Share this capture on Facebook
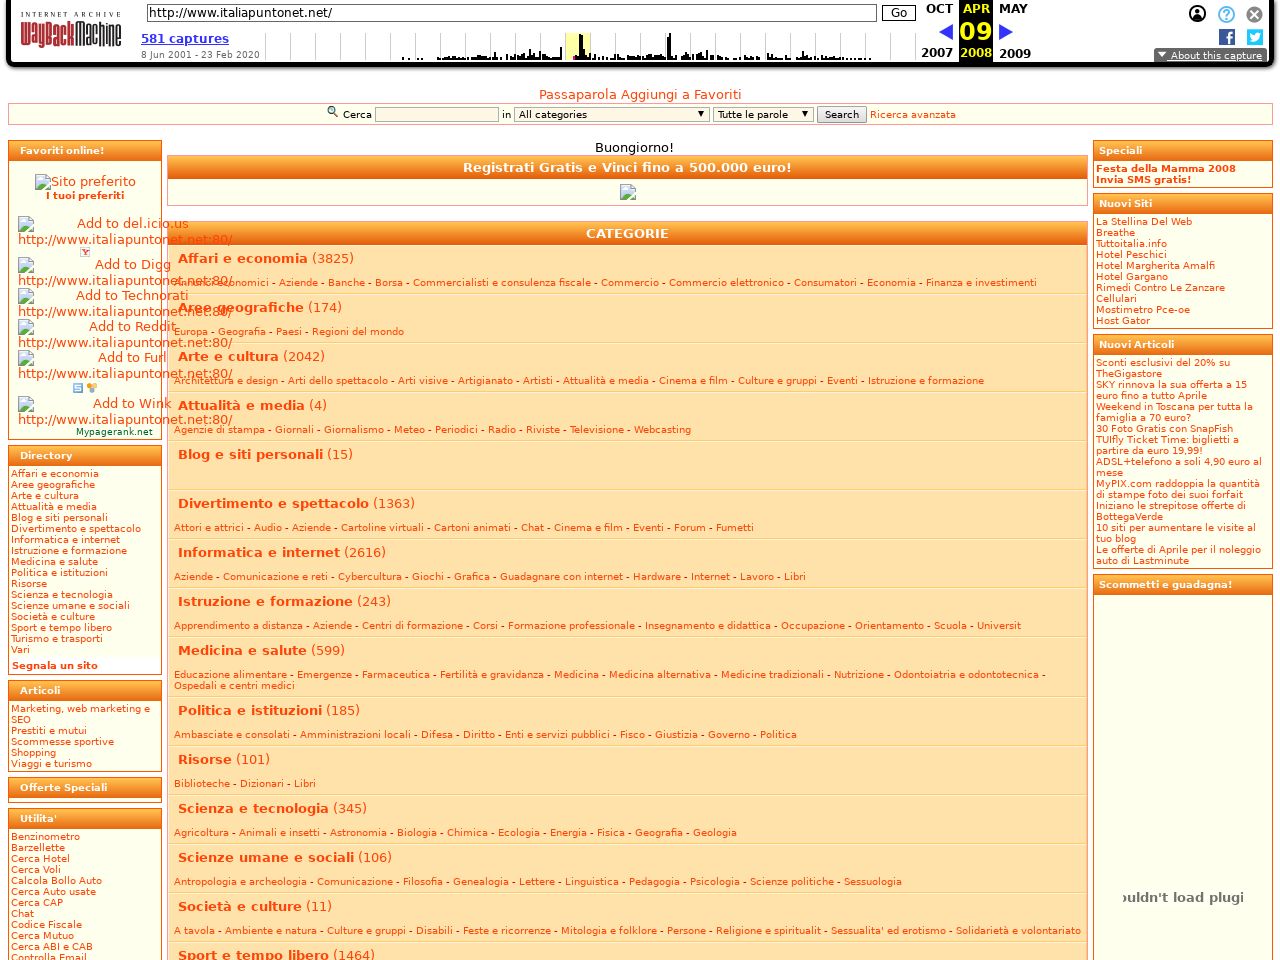1280x960 pixels. tap(1227, 37)
